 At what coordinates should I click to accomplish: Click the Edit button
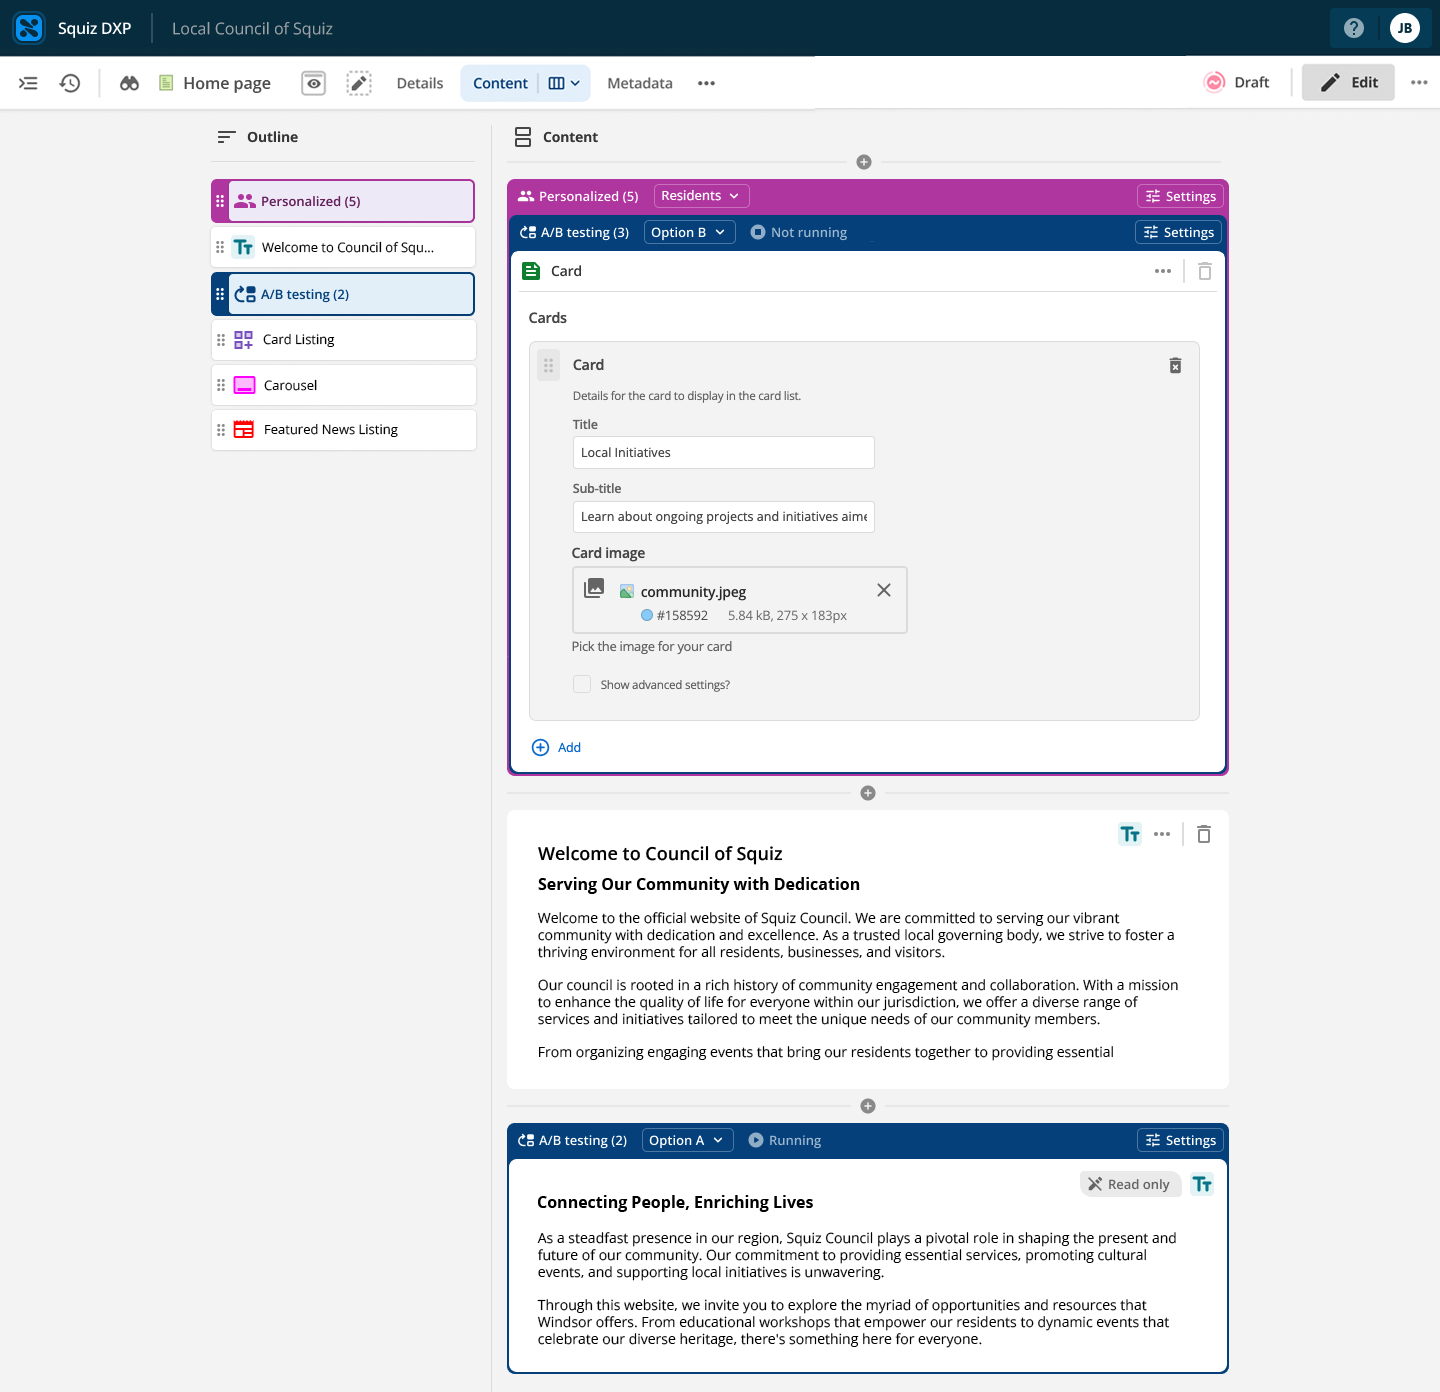pyautogui.click(x=1348, y=82)
